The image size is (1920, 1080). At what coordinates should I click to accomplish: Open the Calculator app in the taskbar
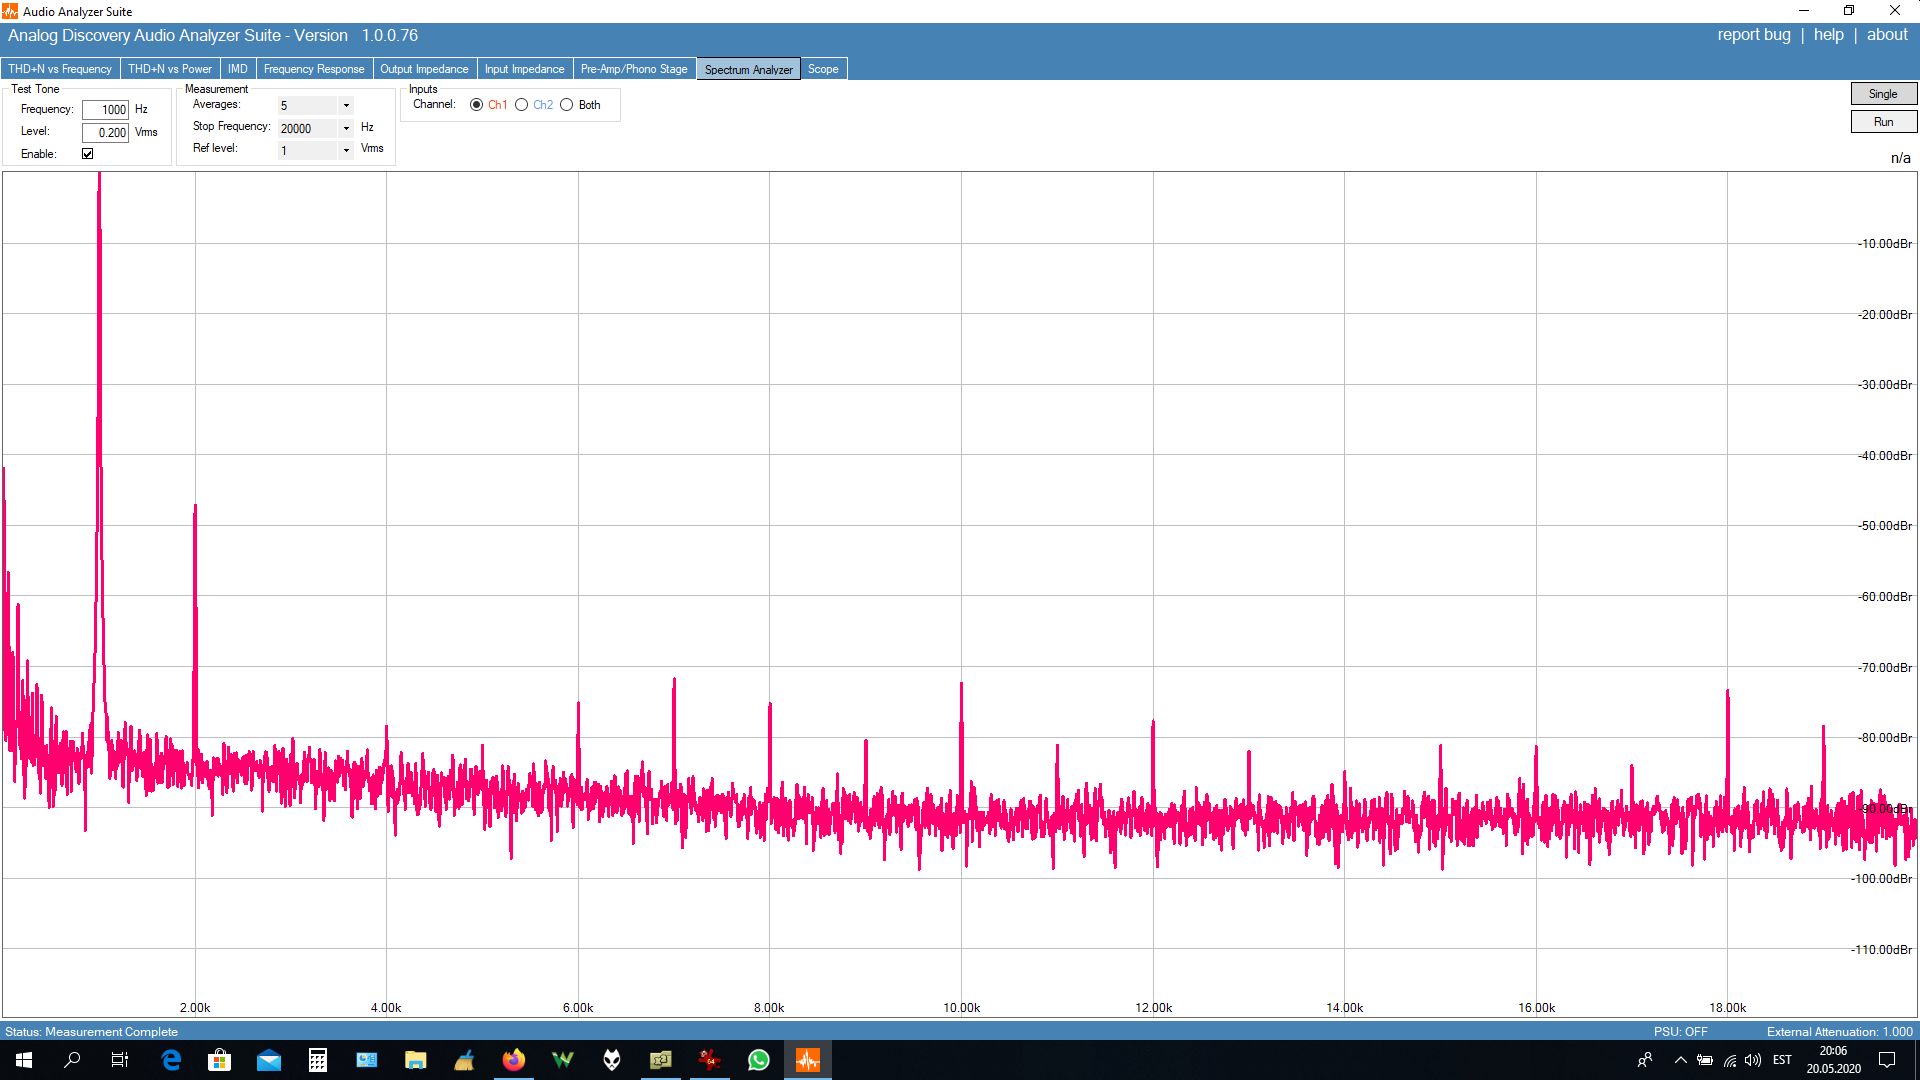(x=317, y=1060)
